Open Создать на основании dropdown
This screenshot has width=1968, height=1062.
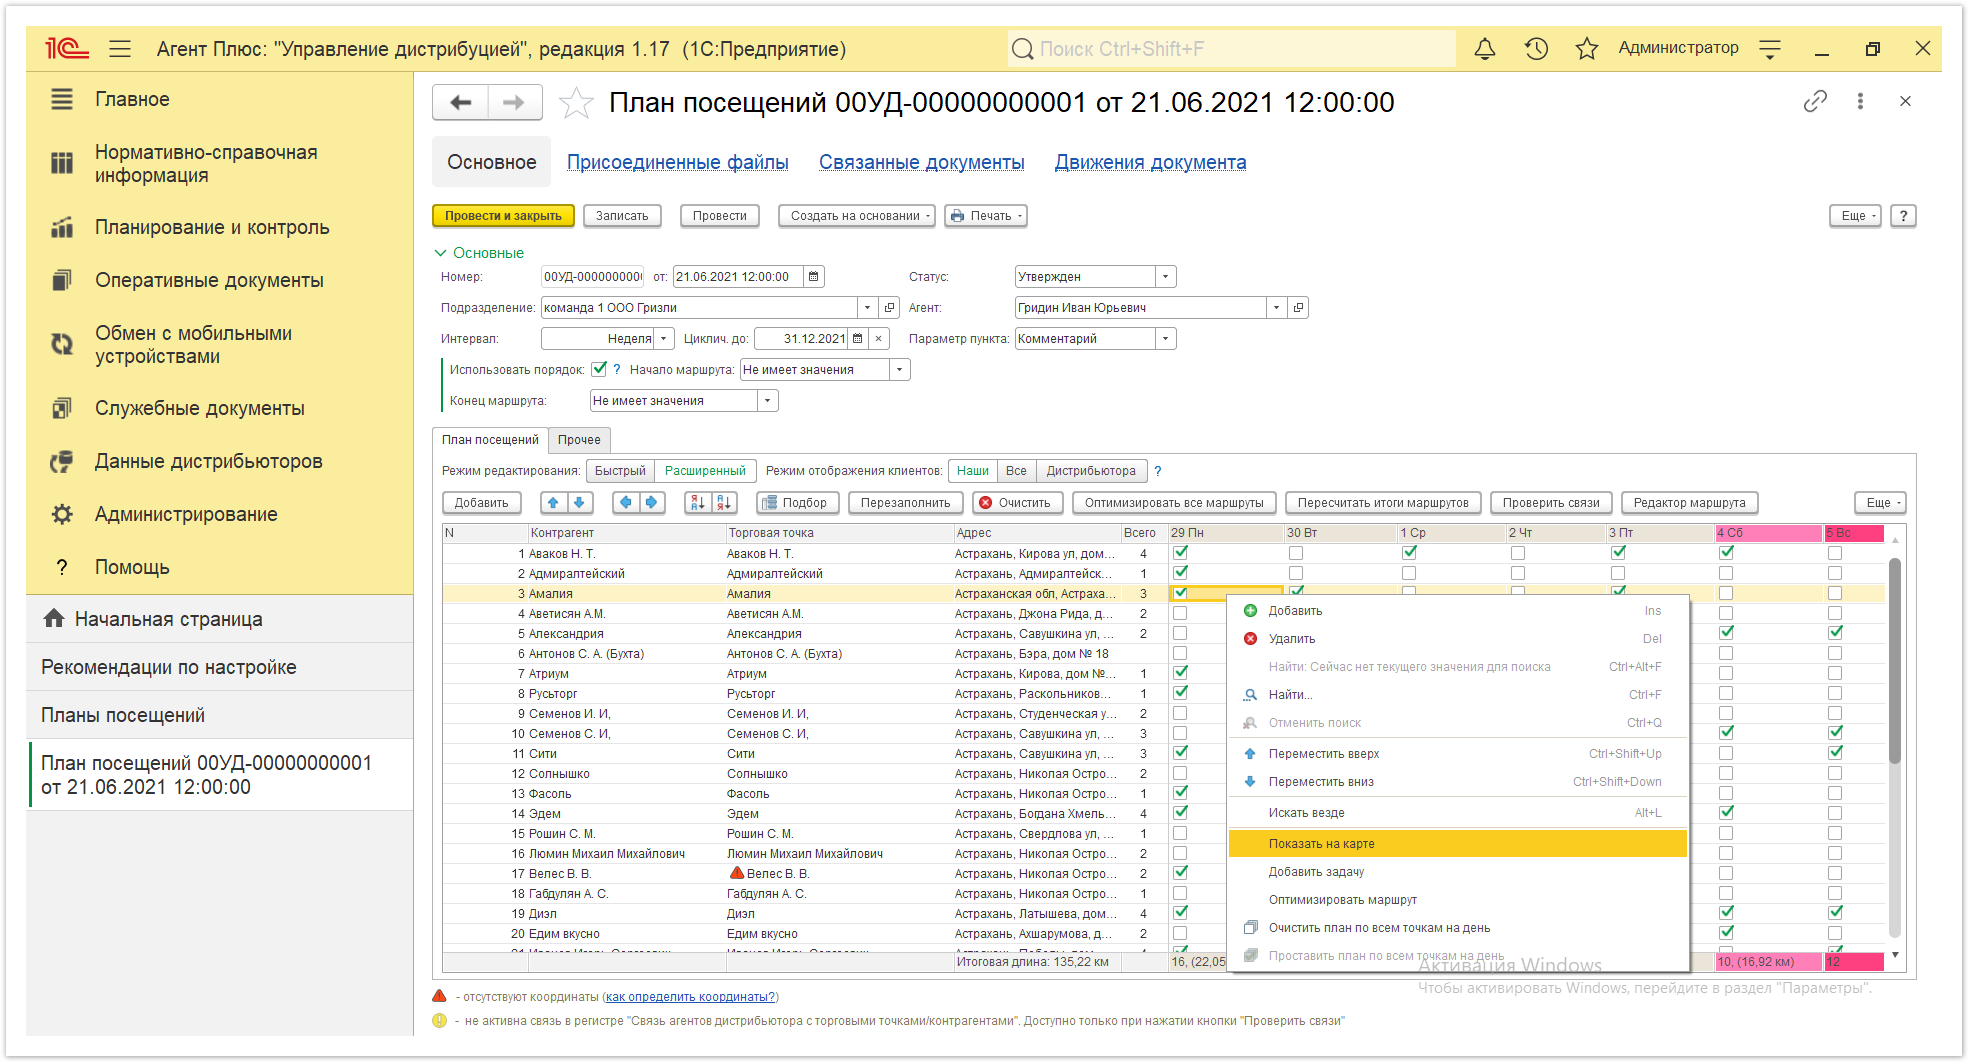pyautogui.click(x=857, y=216)
